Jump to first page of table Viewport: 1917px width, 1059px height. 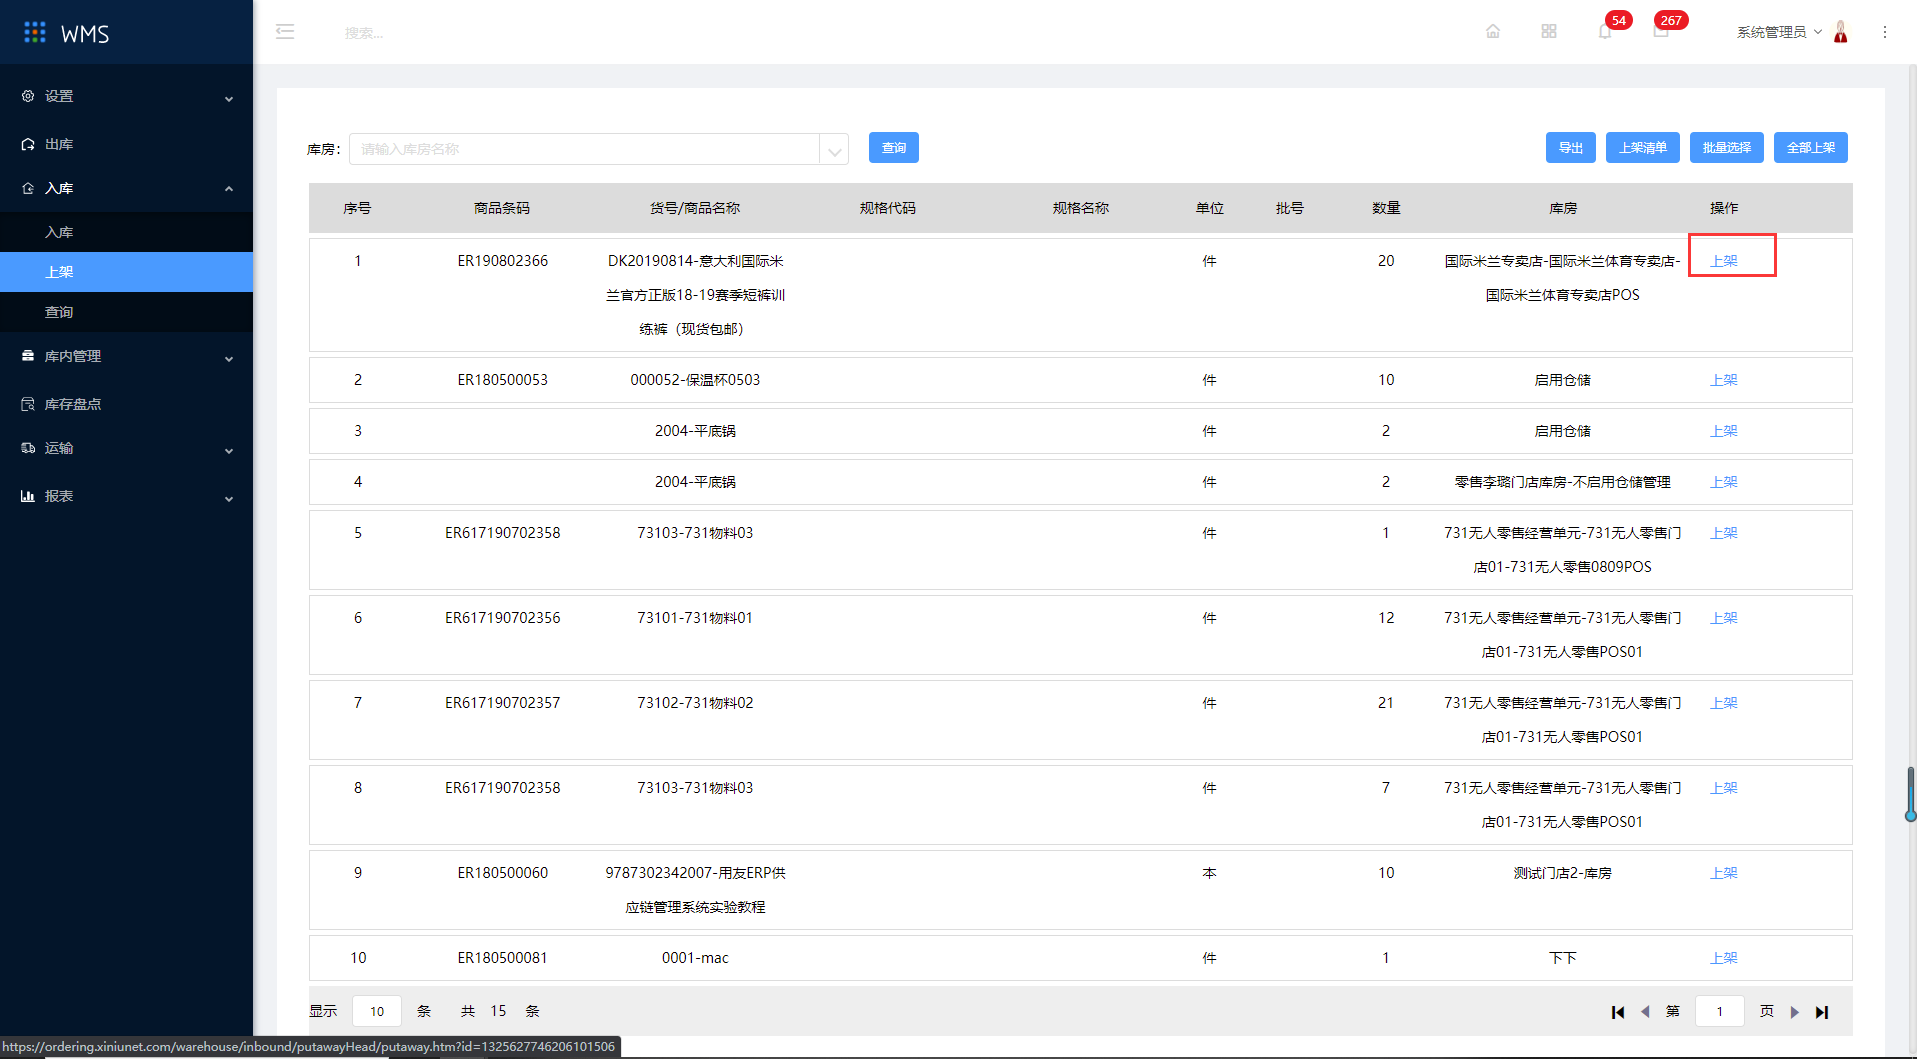click(x=1618, y=1012)
